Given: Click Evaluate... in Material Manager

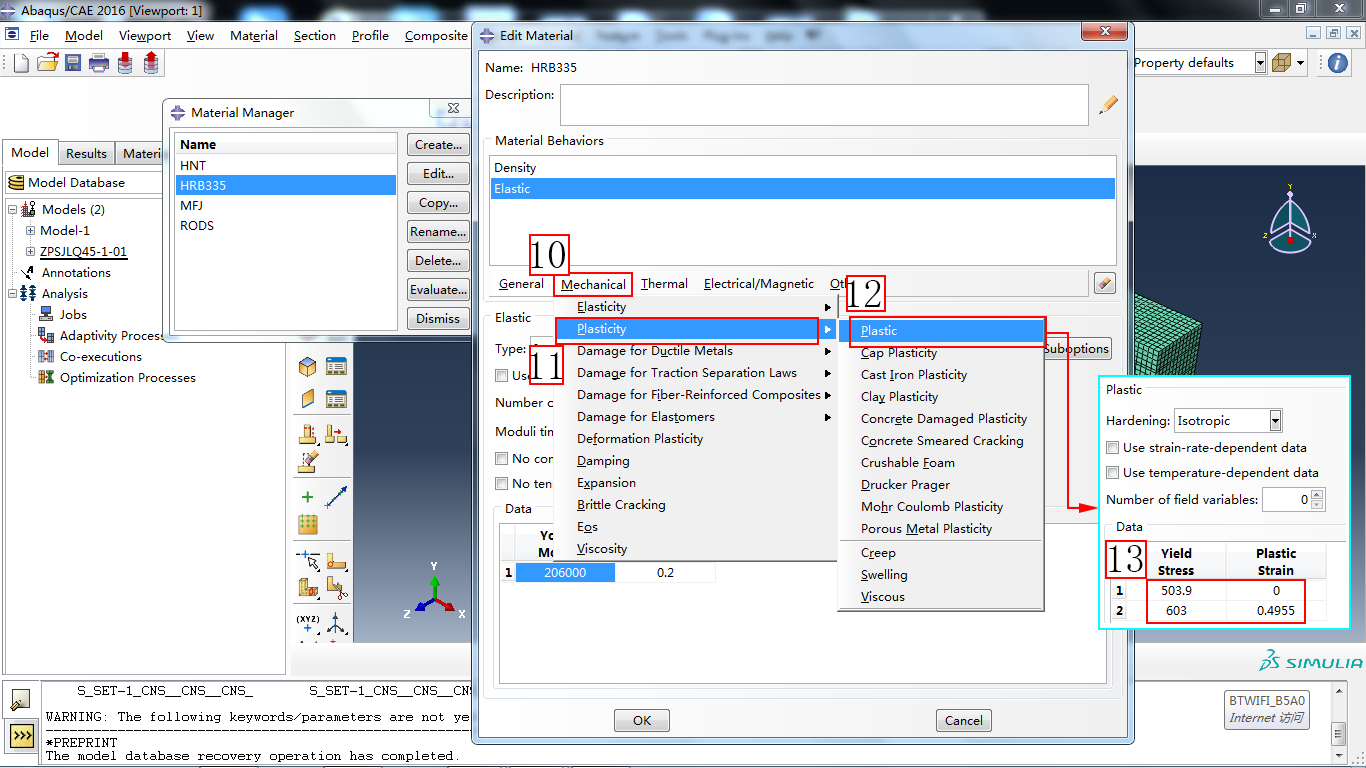Looking at the screenshot, I should tap(438, 290).
